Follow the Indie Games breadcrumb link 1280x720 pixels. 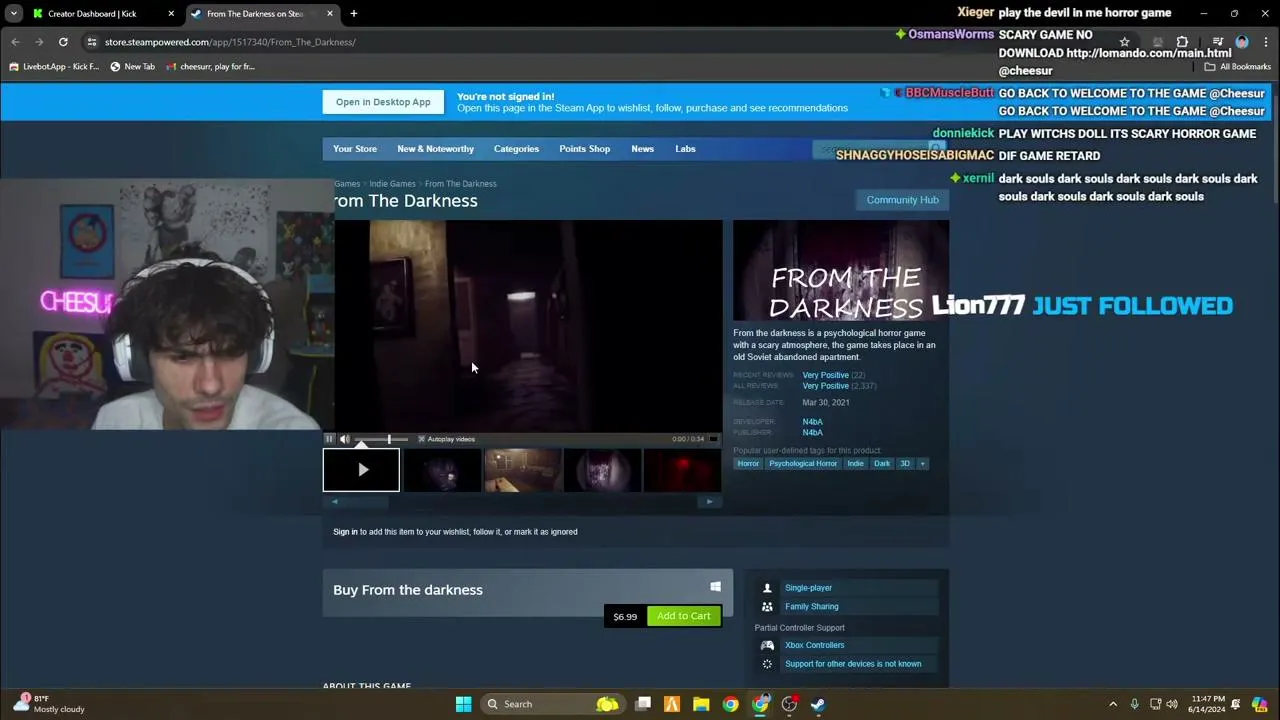click(392, 184)
